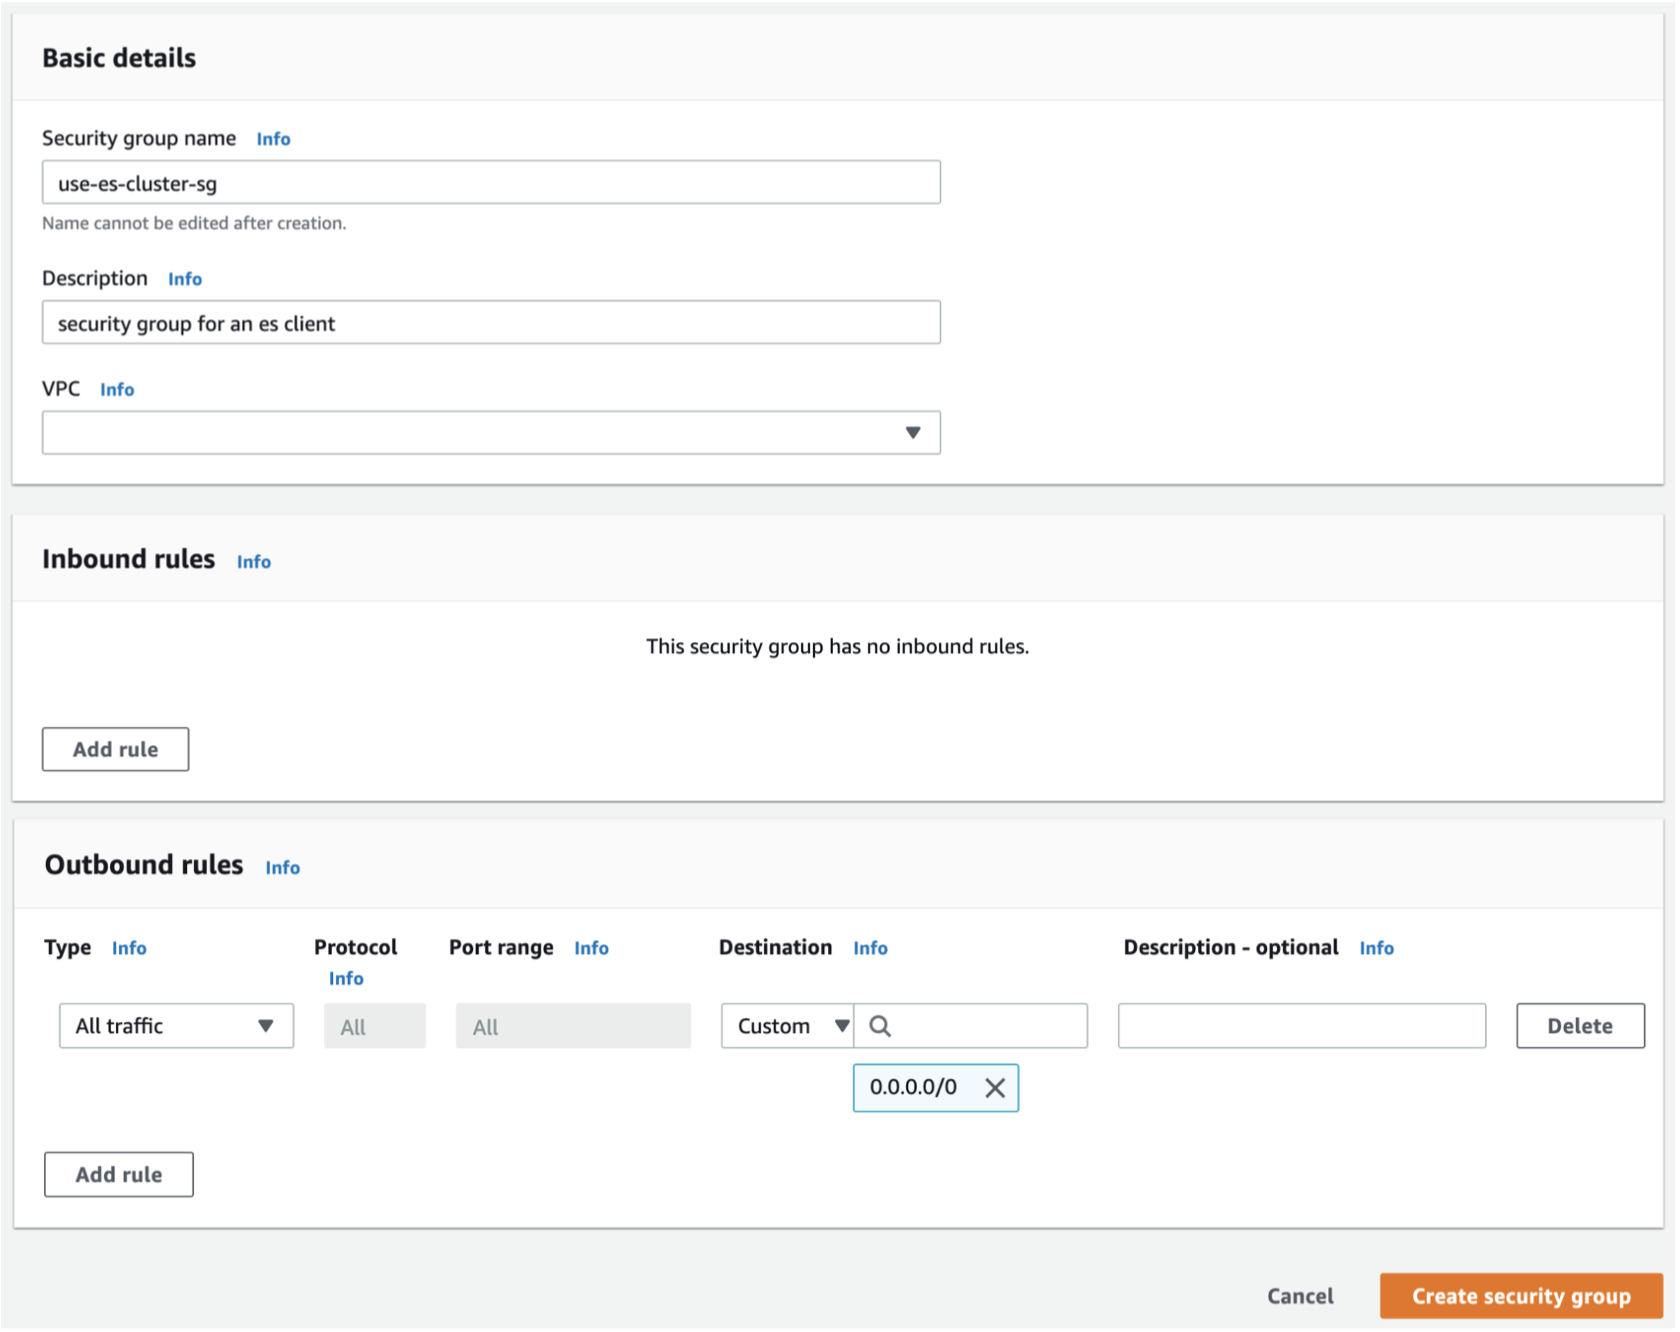This screenshot has height=1332, width=1680.
Task: Click the Security group name input field
Action: (x=491, y=183)
